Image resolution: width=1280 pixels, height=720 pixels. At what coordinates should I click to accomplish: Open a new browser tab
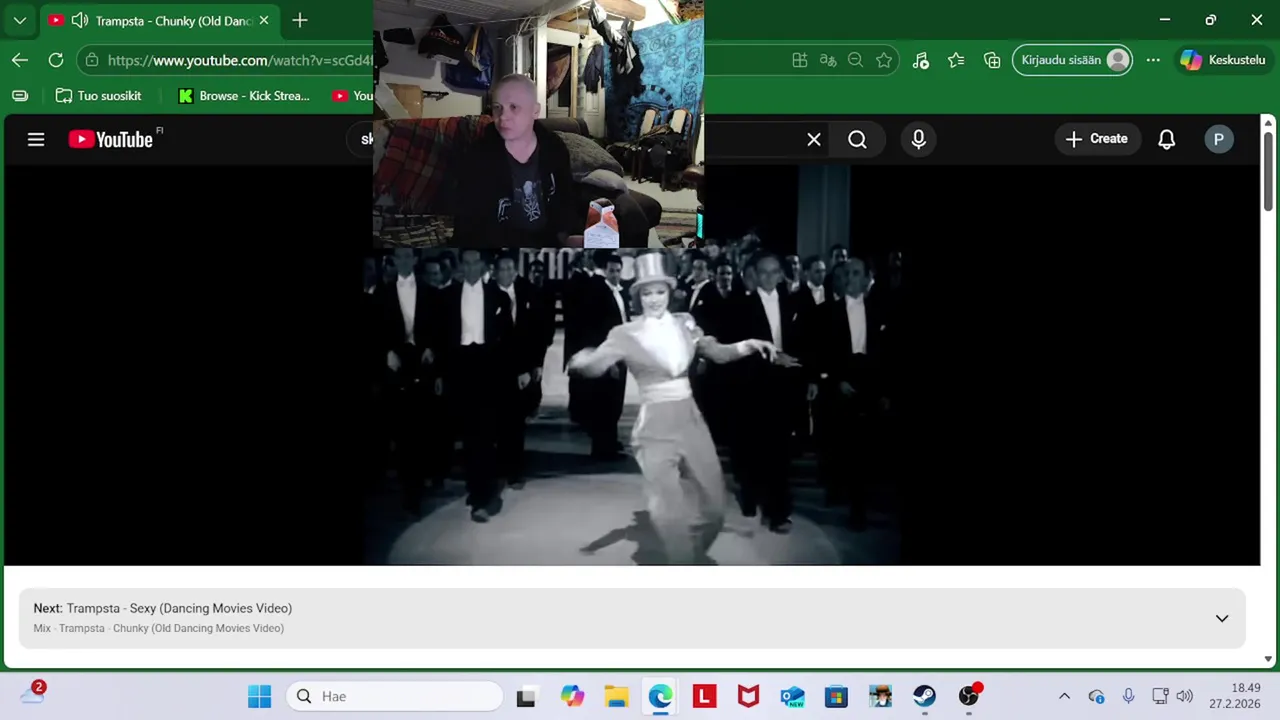(300, 20)
